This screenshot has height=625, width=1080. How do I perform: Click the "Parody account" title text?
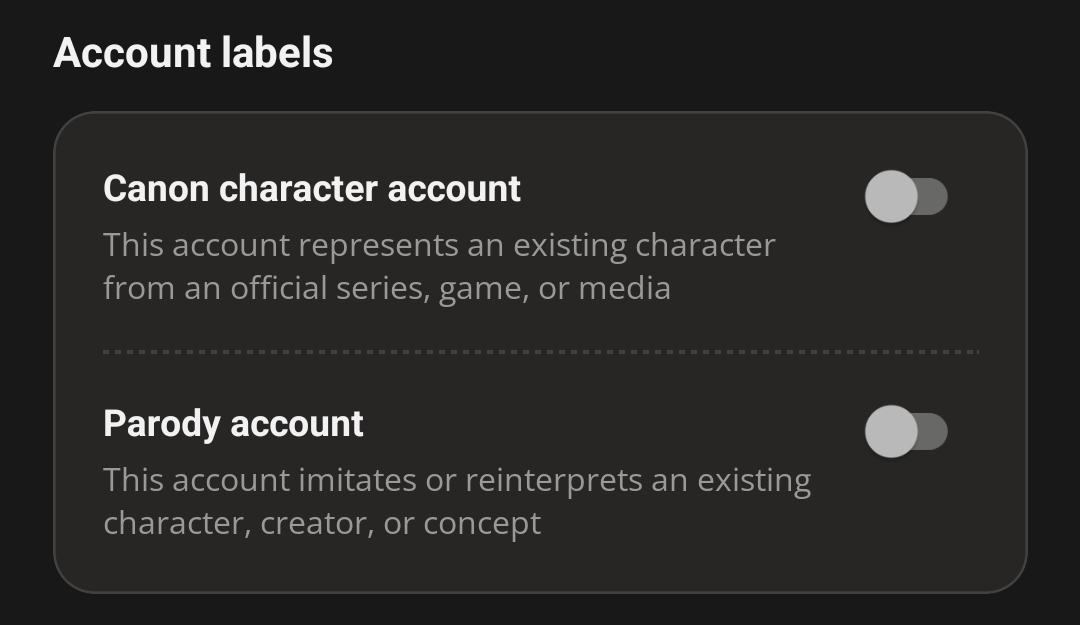coord(233,423)
